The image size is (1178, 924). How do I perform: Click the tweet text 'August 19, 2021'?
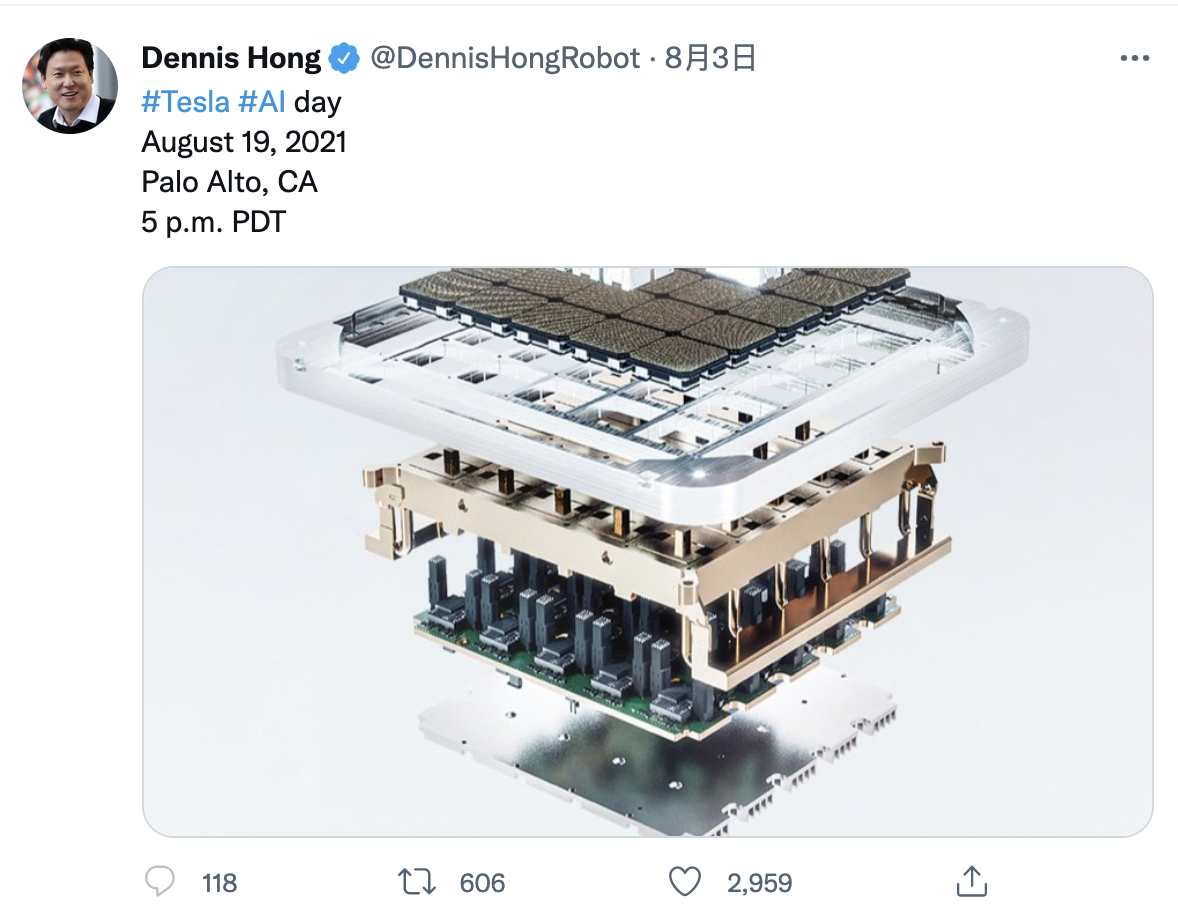click(x=244, y=142)
